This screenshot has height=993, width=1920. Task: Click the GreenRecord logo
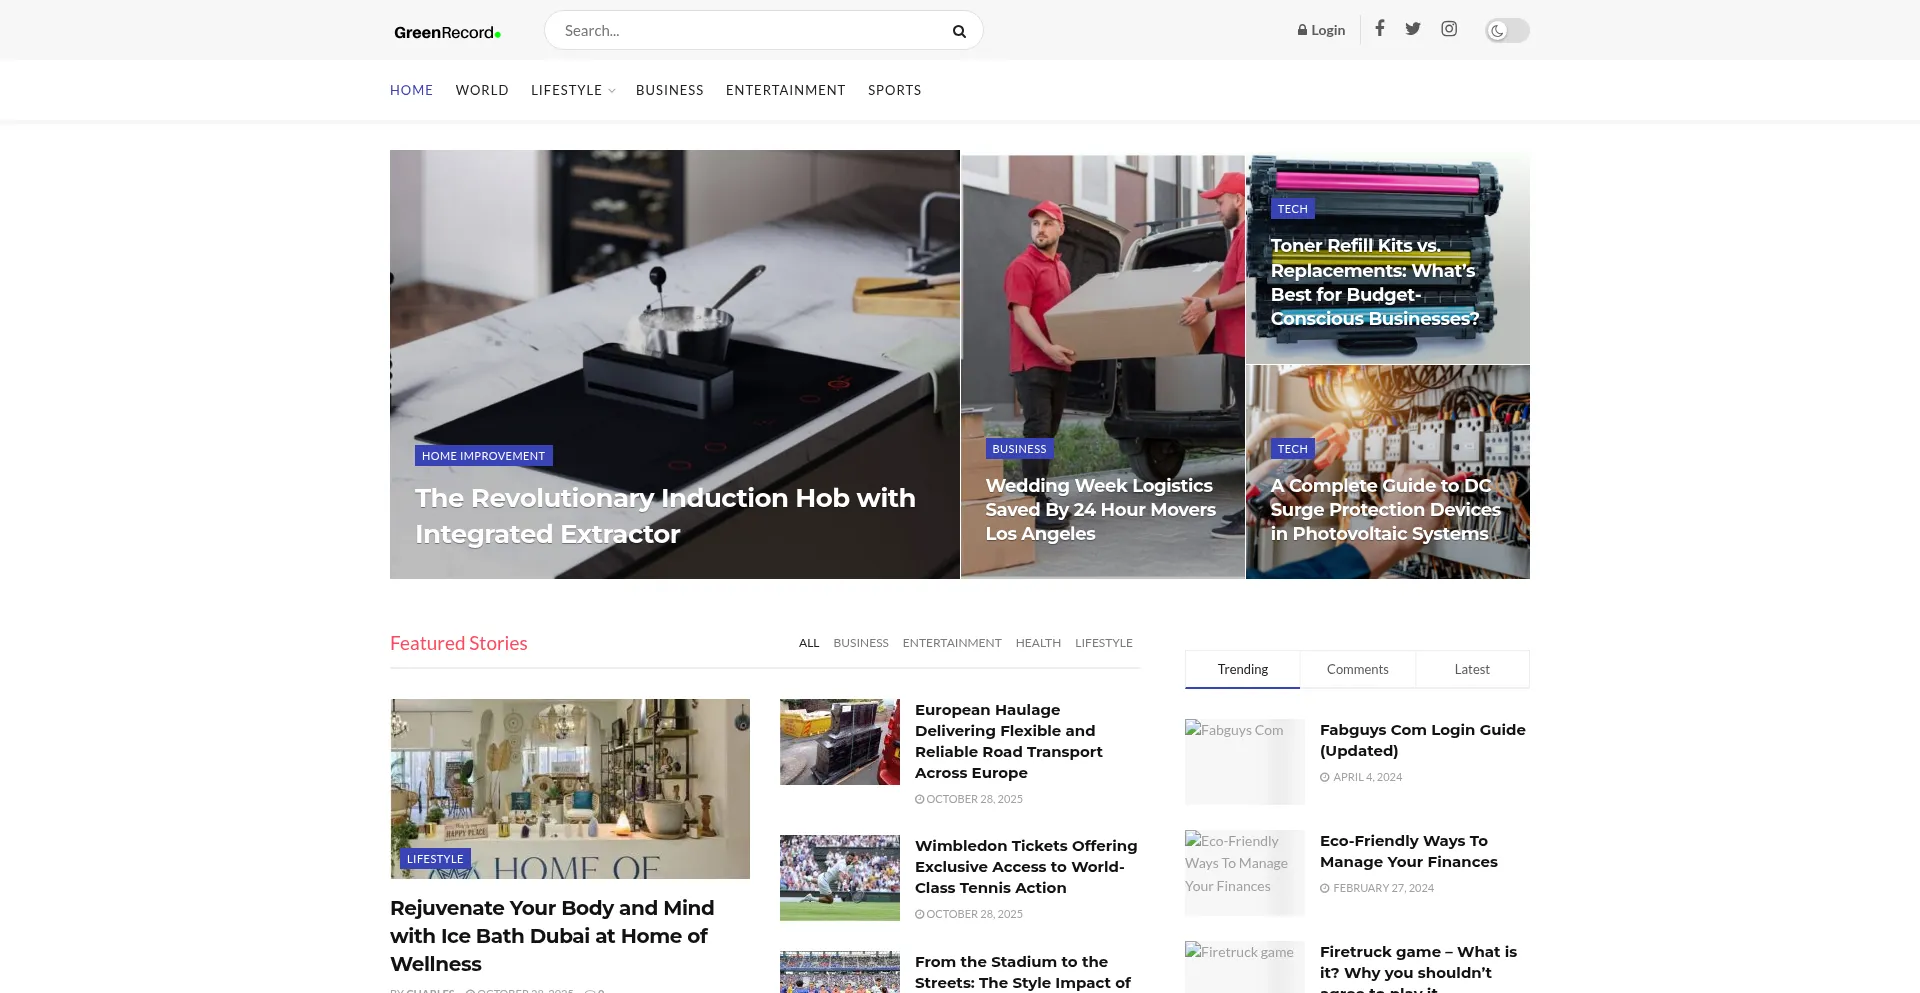447,32
